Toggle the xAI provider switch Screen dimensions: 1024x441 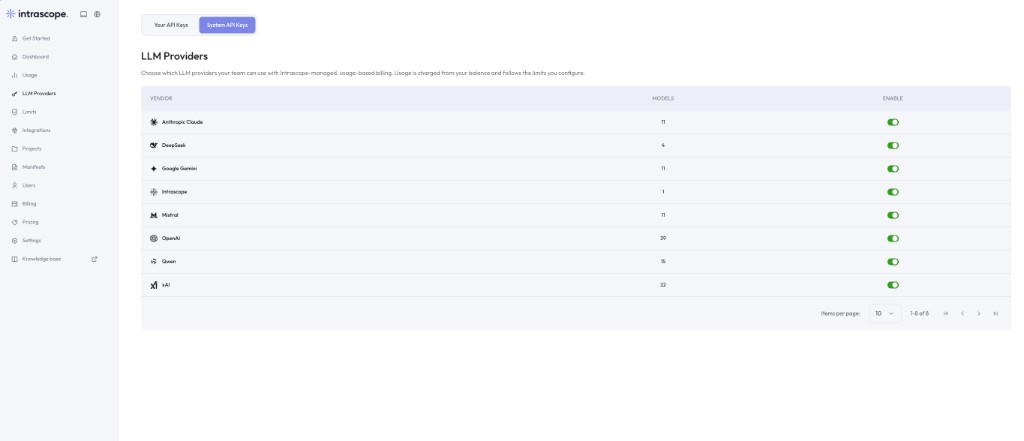coord(893,285)
